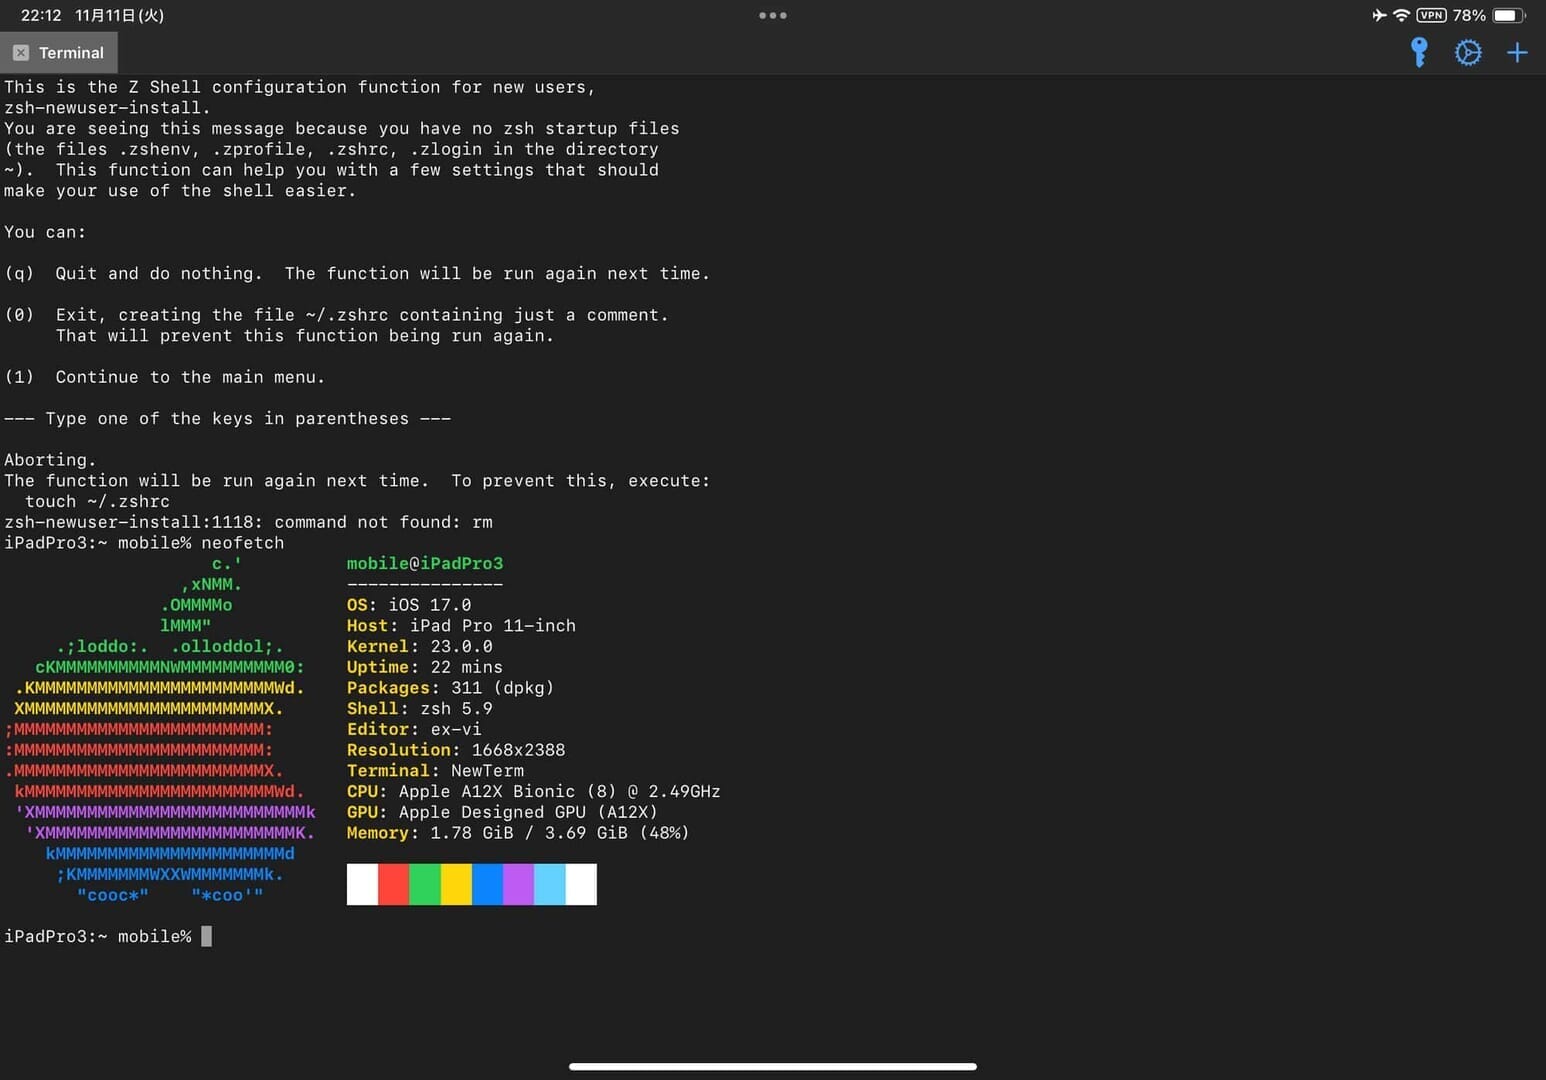Click the 'Resolution: 1668x2388' line
The image size is (1546, 1080).
[456, 750]
